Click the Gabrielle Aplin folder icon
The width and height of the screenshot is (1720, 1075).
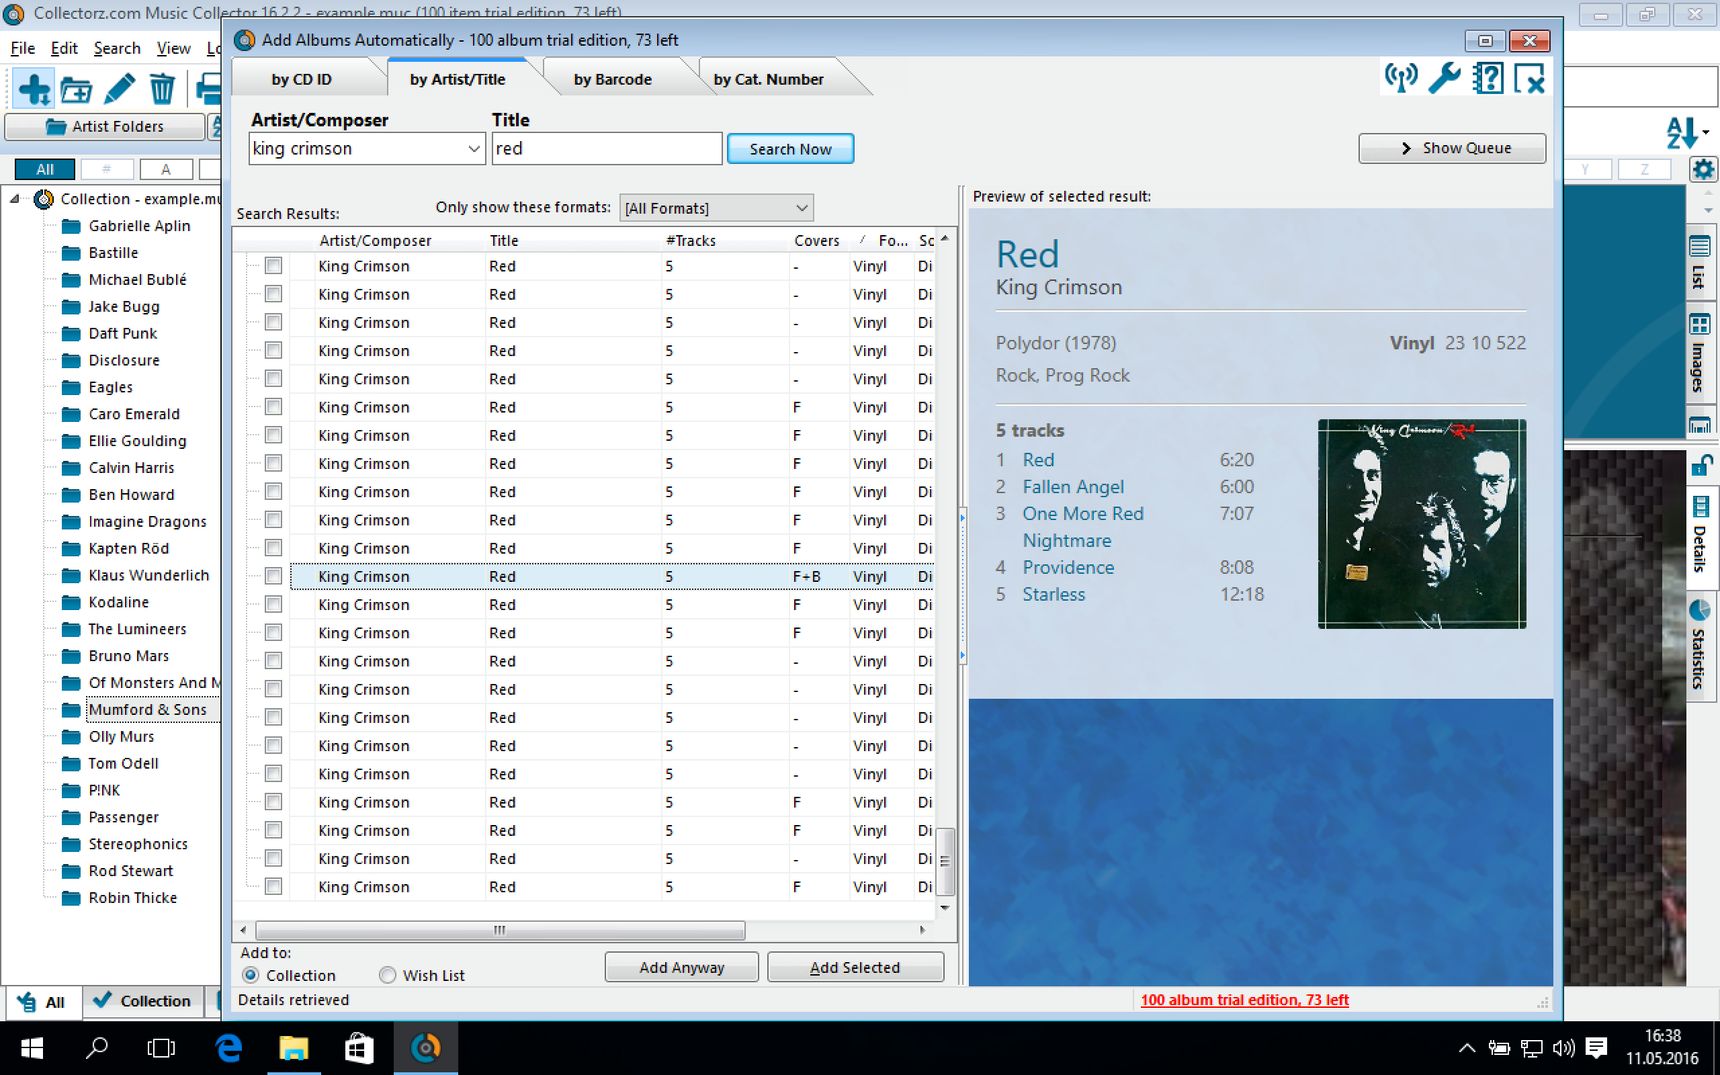pyautogui.click(x=71, y=226)
